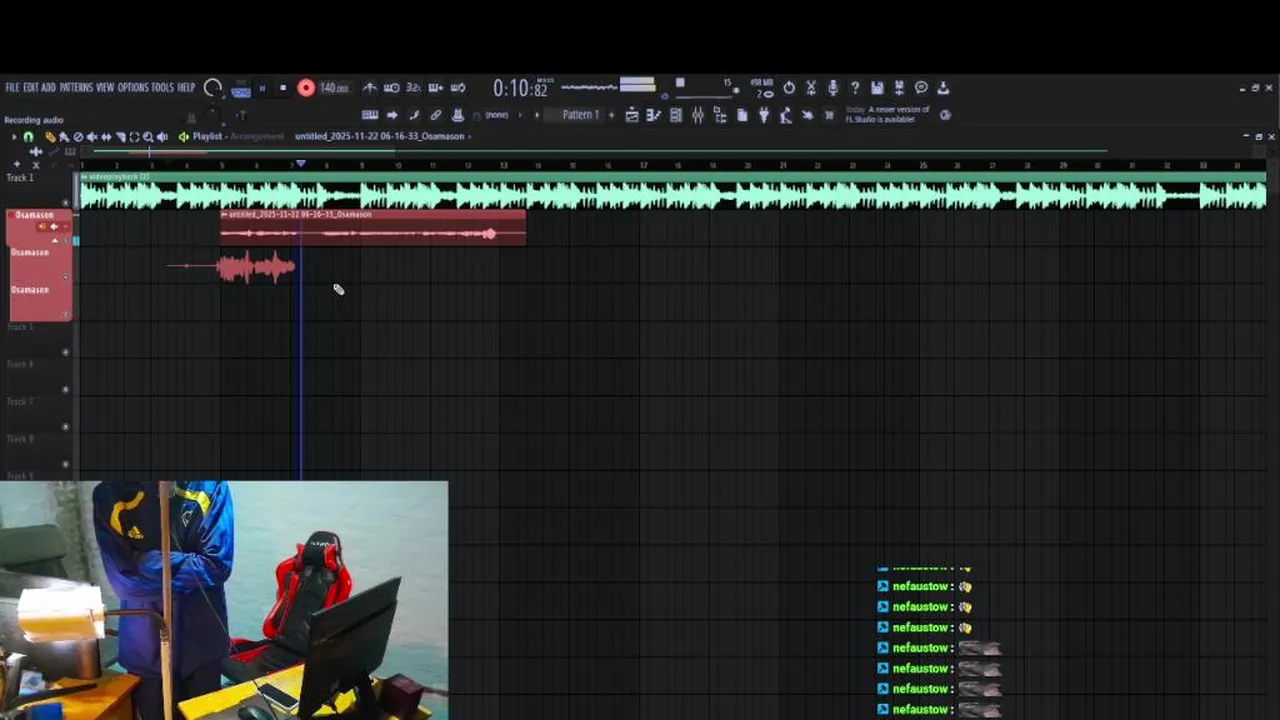The image size is (1280, 720).
Task: Add new pattern with plus button
Action: [x=611, y=115]
